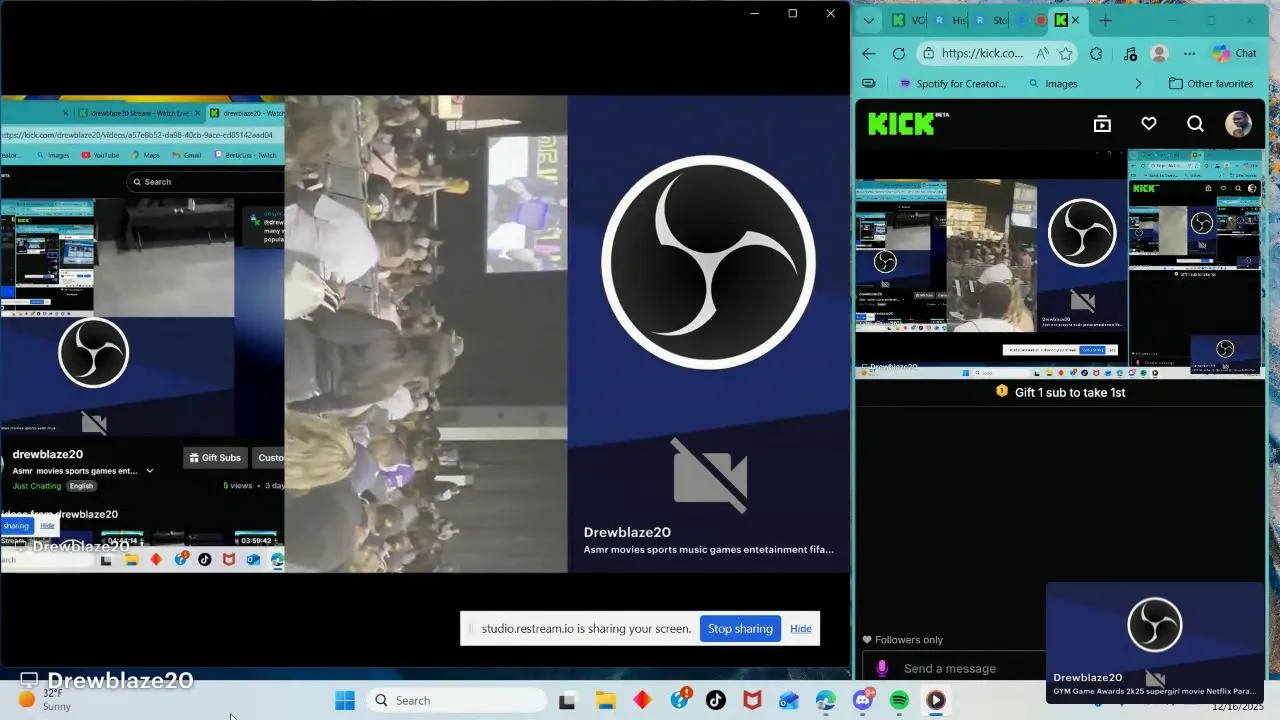Open Microsoft Edge from taskbar
The height and width of the screenshot is (720, 1280).
(825, 700)
